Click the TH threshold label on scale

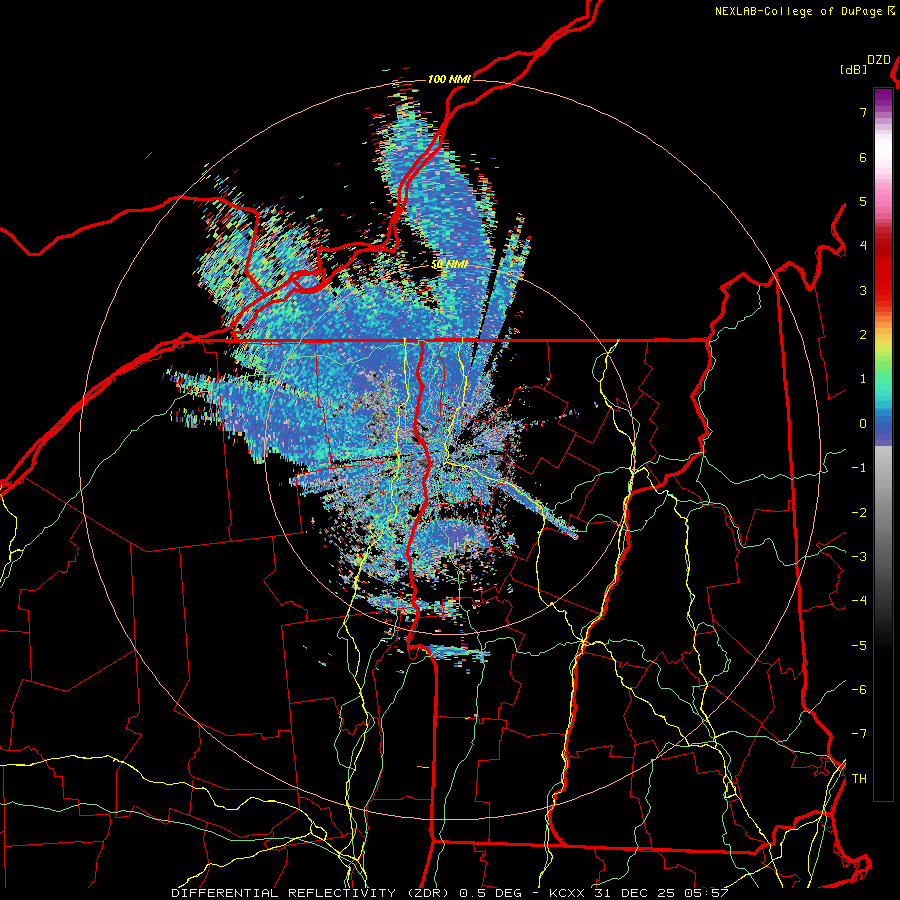point(859,779)
